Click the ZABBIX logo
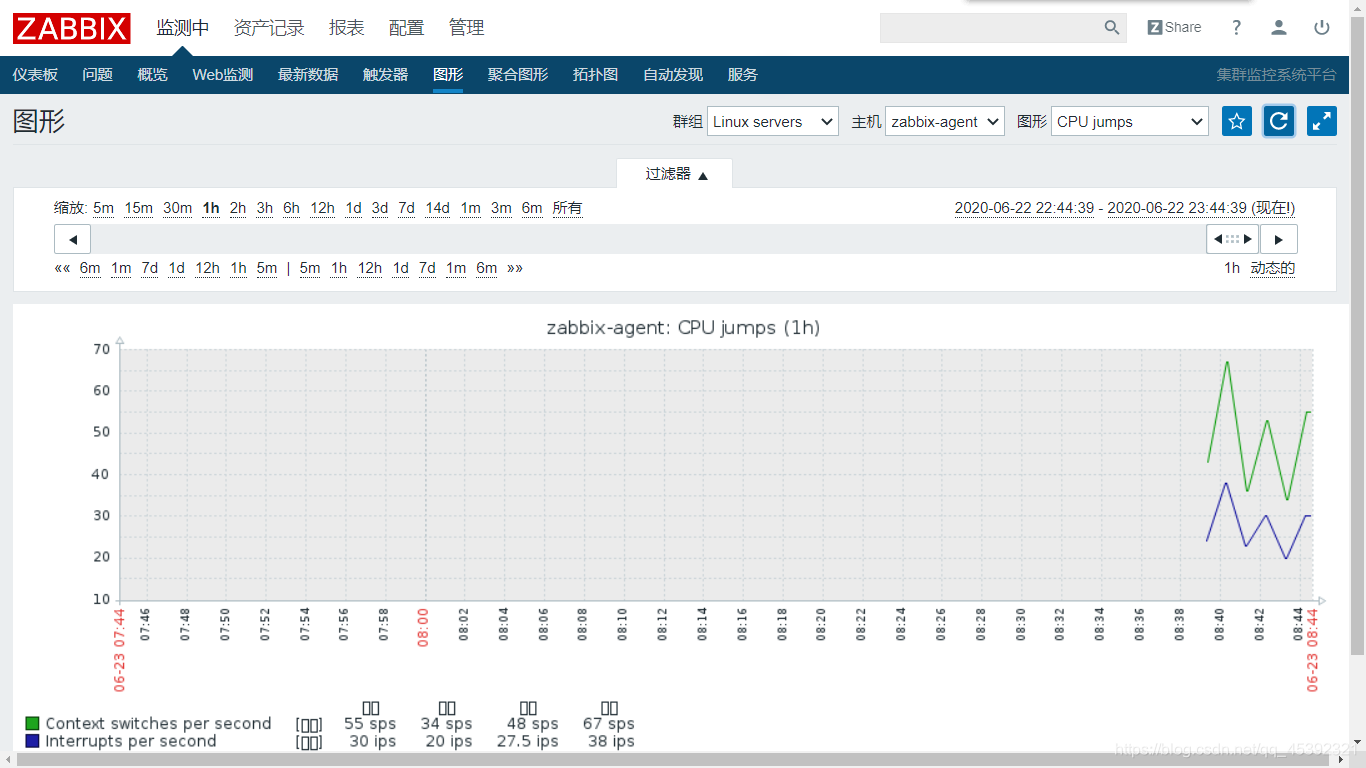This screenshot has height=768, width=1366. click(72, 28)
